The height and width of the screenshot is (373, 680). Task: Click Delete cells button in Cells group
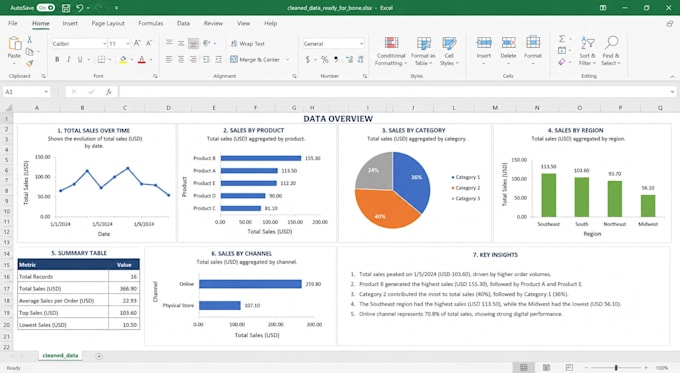[508, 50]
